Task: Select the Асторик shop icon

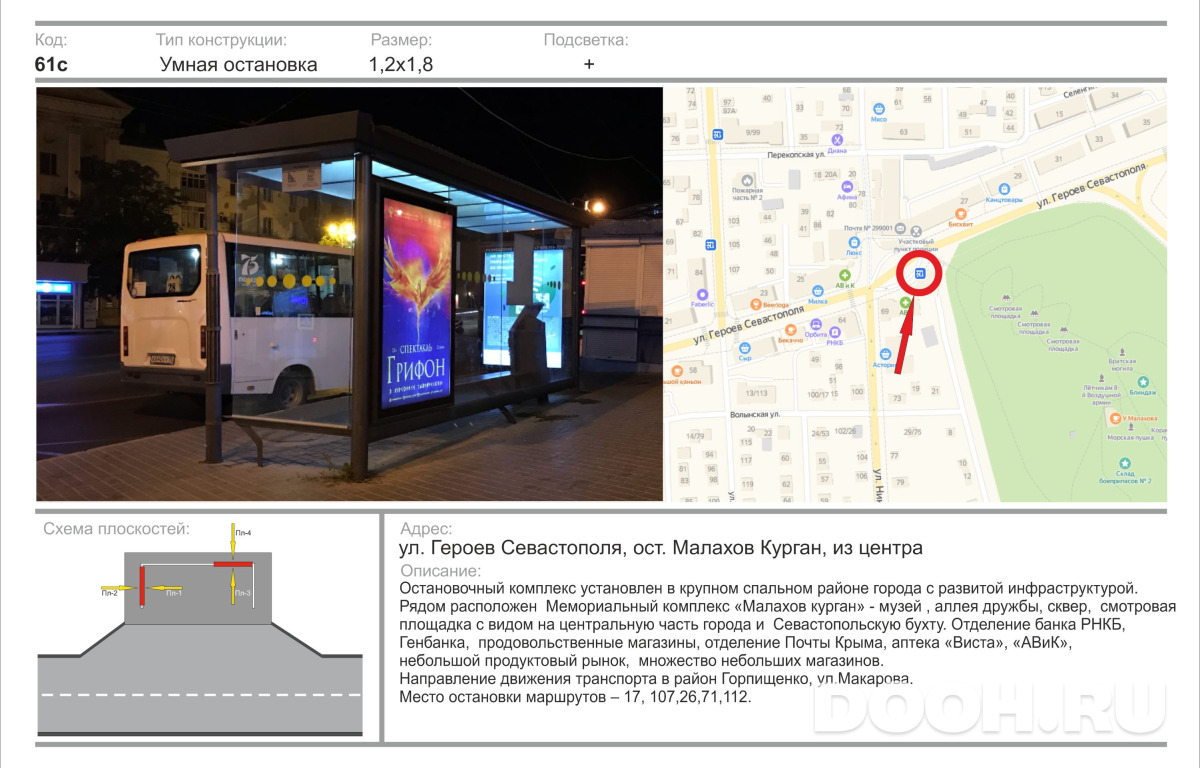Action: point(887,354)
